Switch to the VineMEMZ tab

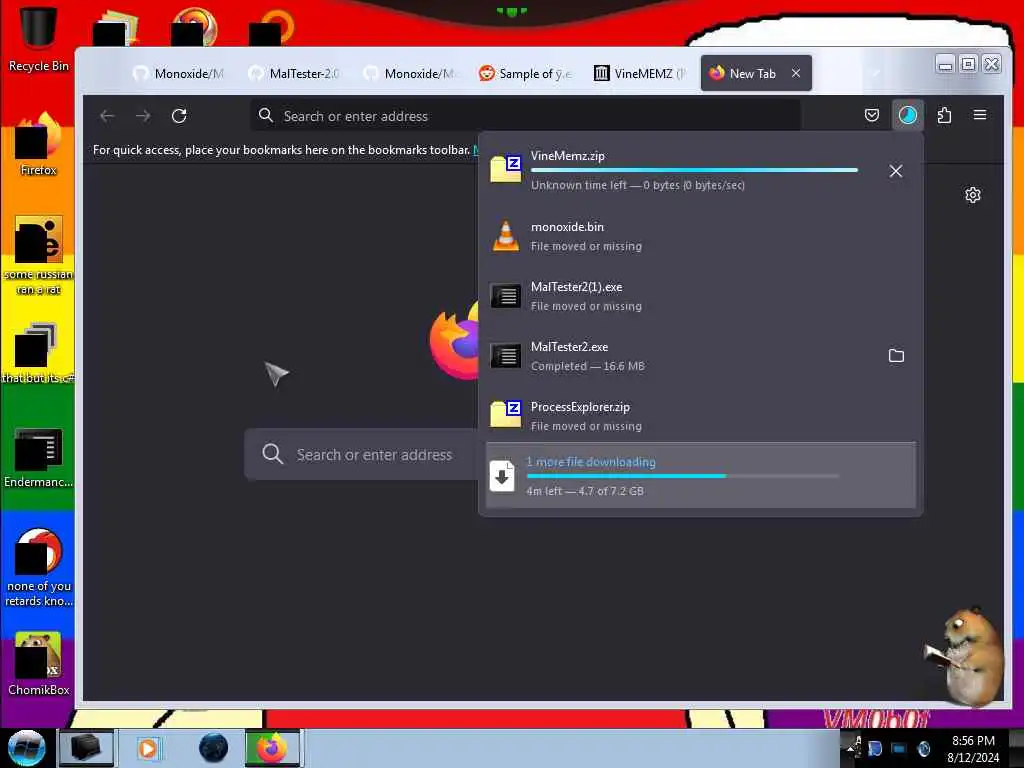click(x=639, y=74)
